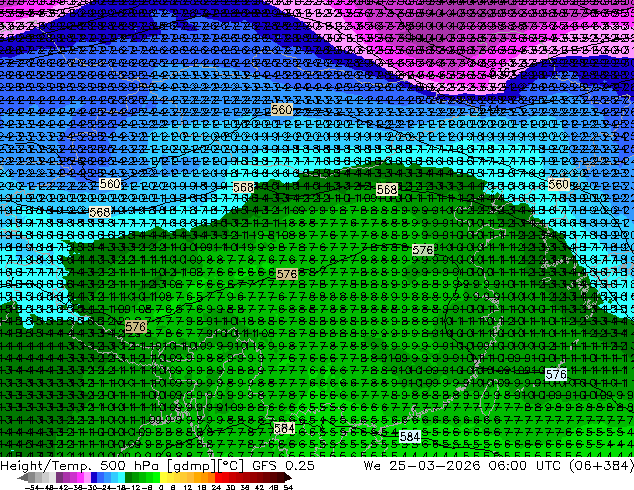Click the dark right arrow of the color scale
The image size is (634, 490).
coord(287,477)
